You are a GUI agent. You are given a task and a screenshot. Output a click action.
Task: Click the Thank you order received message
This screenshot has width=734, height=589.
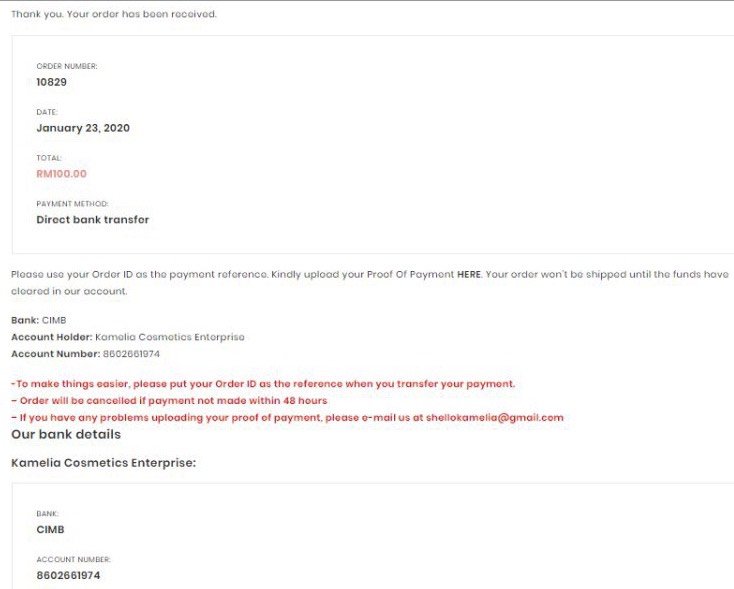pyautogui.click(x=114, y=14)
